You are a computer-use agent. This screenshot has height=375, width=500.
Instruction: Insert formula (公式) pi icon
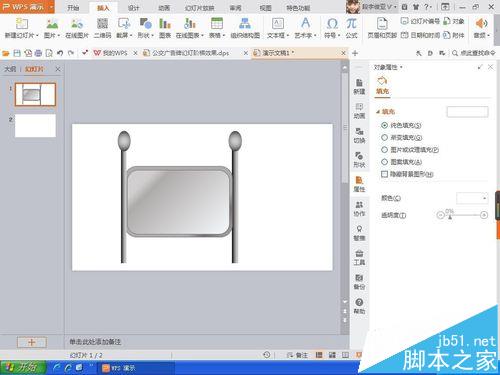click(x=351, y=28)
